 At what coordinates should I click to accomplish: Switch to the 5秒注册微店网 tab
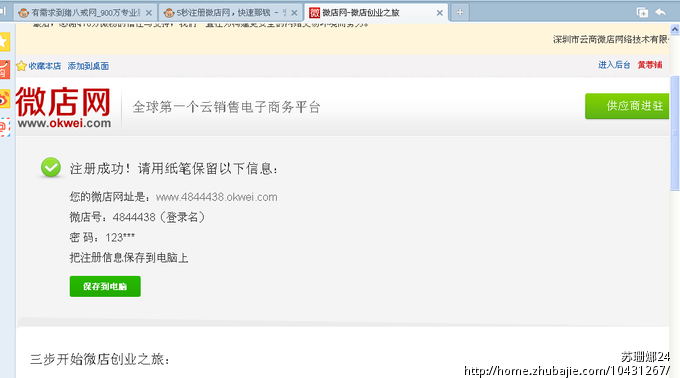tap(231, 13)
